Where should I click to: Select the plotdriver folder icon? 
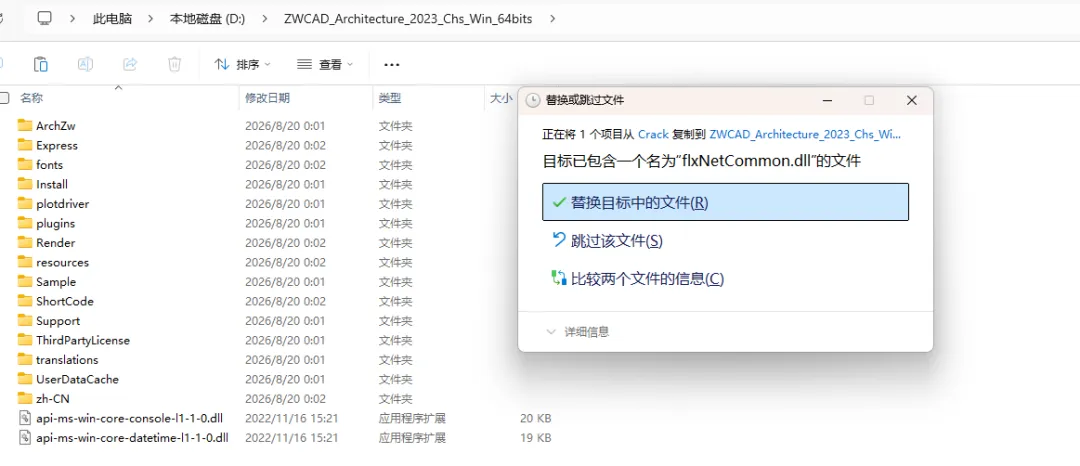[x=25, y=203]
